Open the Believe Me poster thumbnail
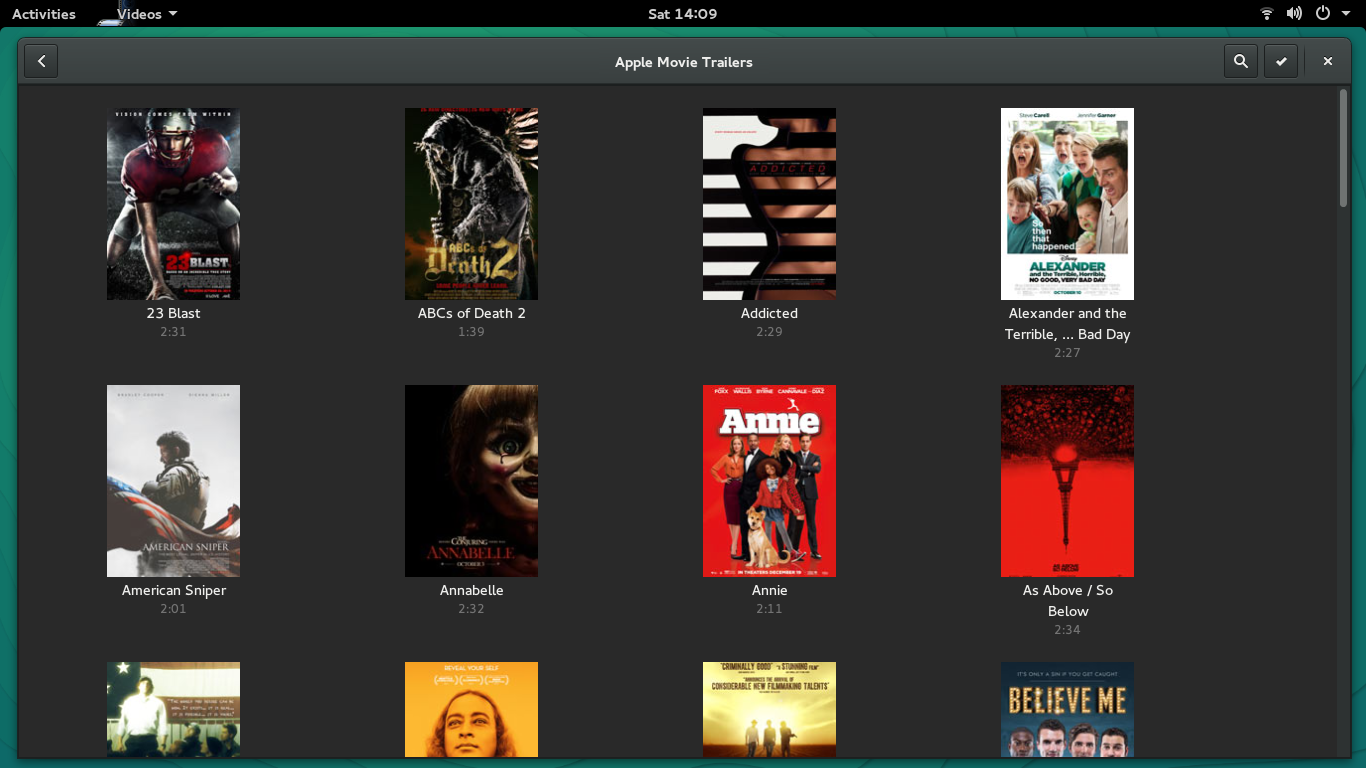This screenshot has width=1366, height=768. (x=1067, y=710)
